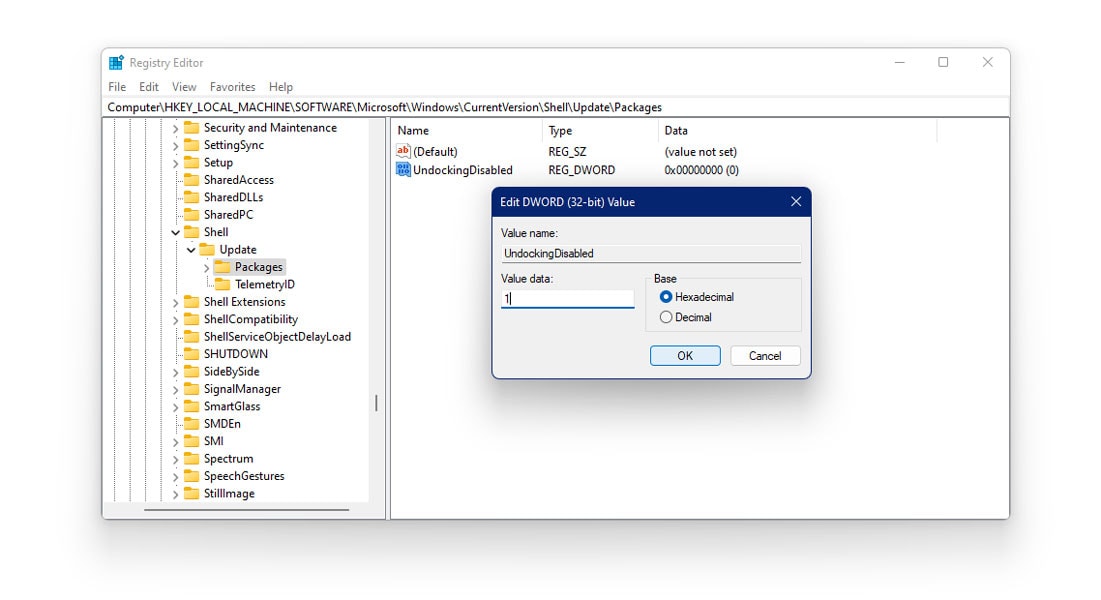The image size is (1101, 600).
Task: Expand the Security and Maintenance node
Action: pos(176,128)
